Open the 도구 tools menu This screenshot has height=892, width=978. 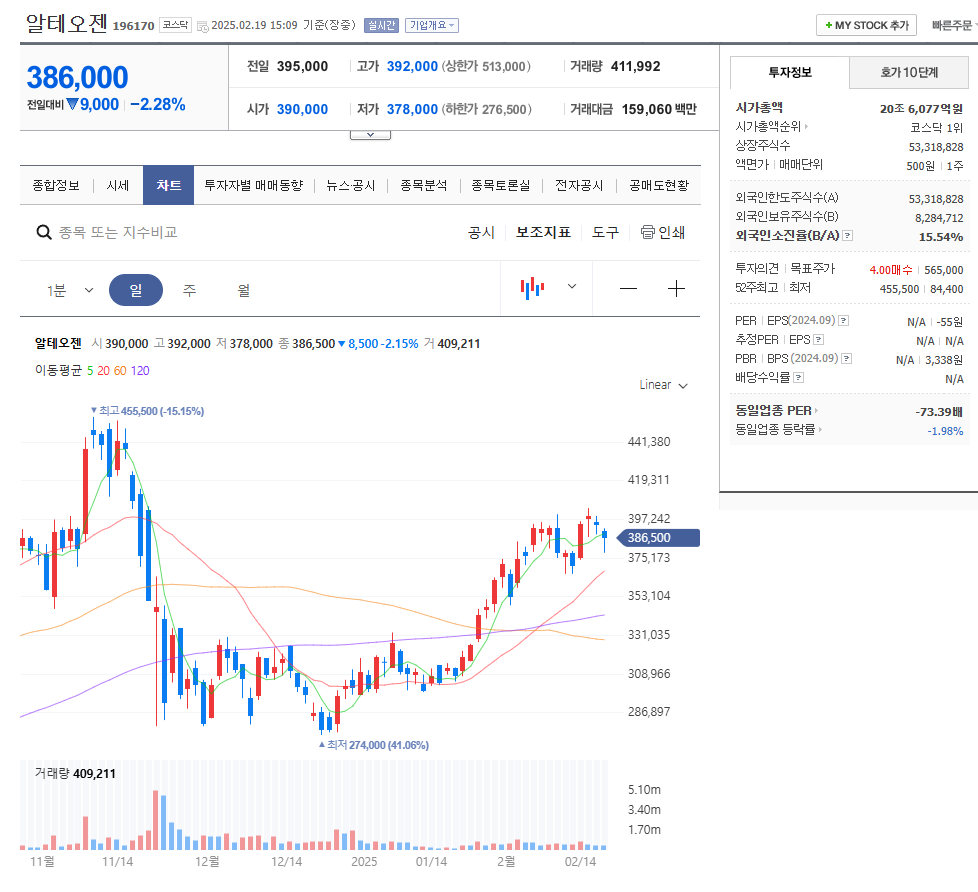[x=606, y=233]
